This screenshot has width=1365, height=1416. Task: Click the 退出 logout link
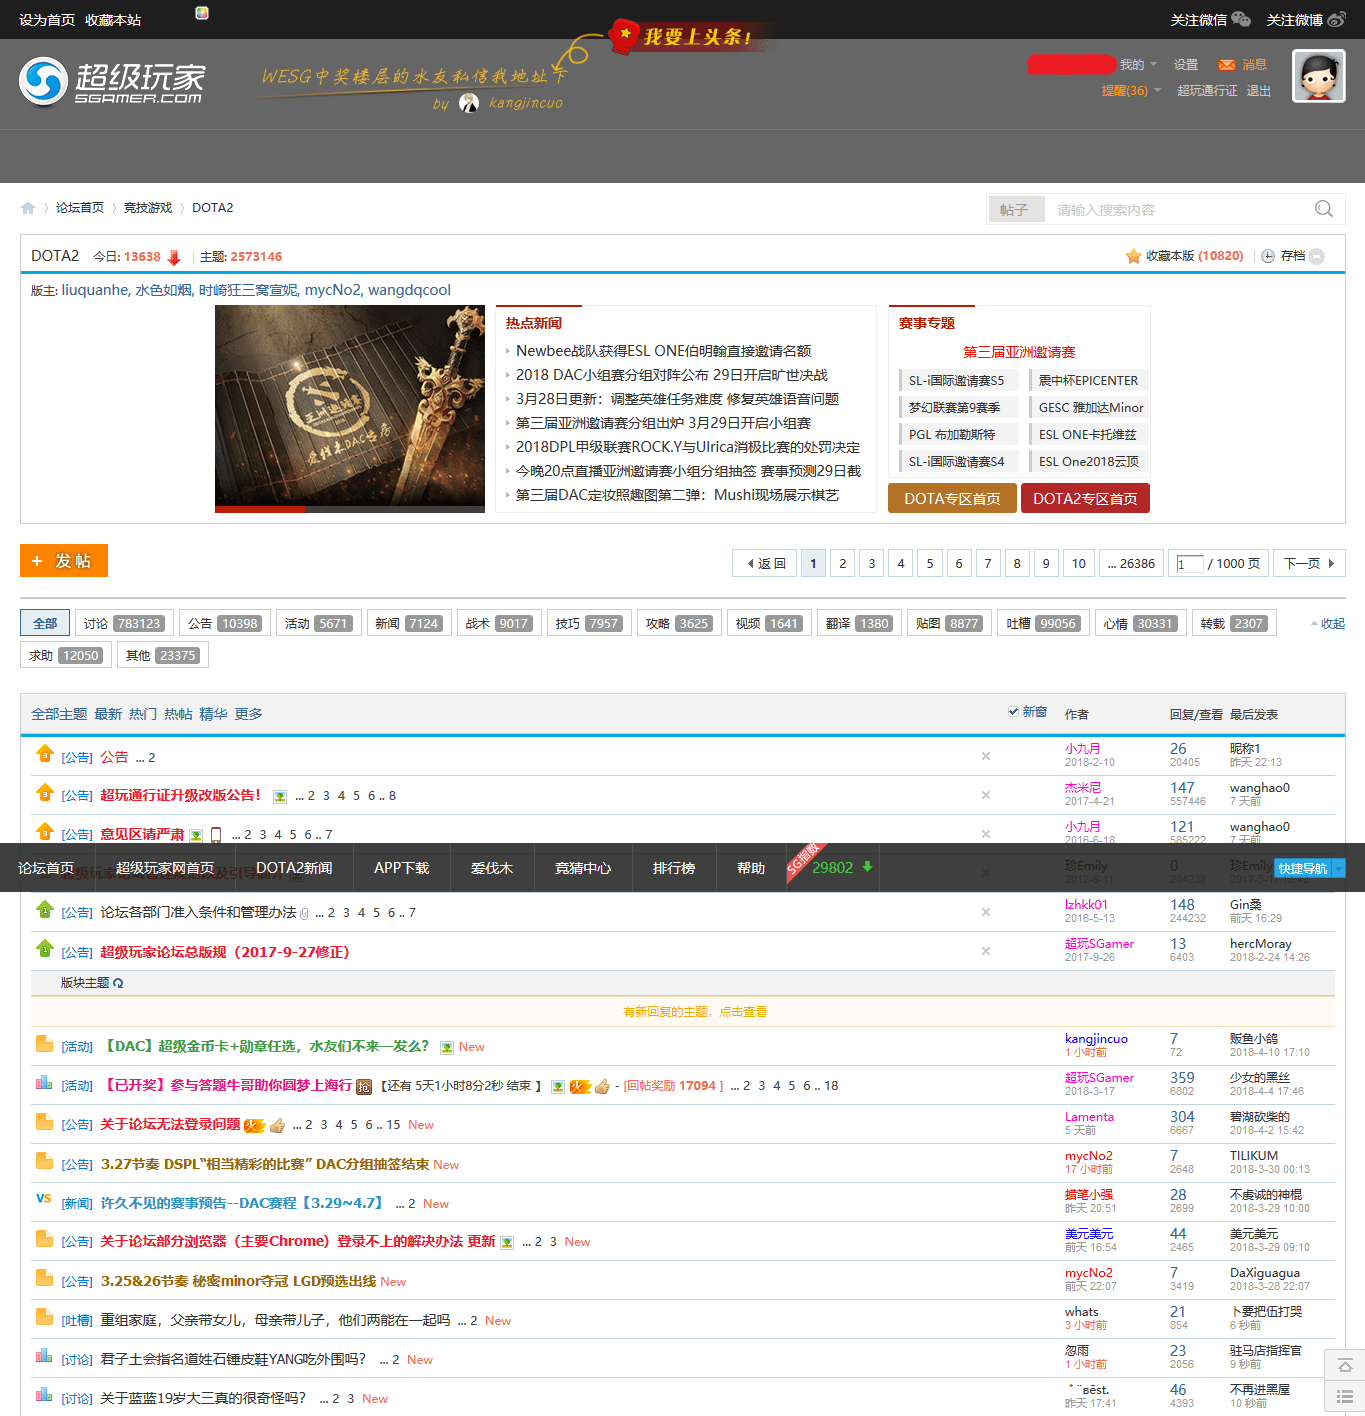pos(1259,91)
